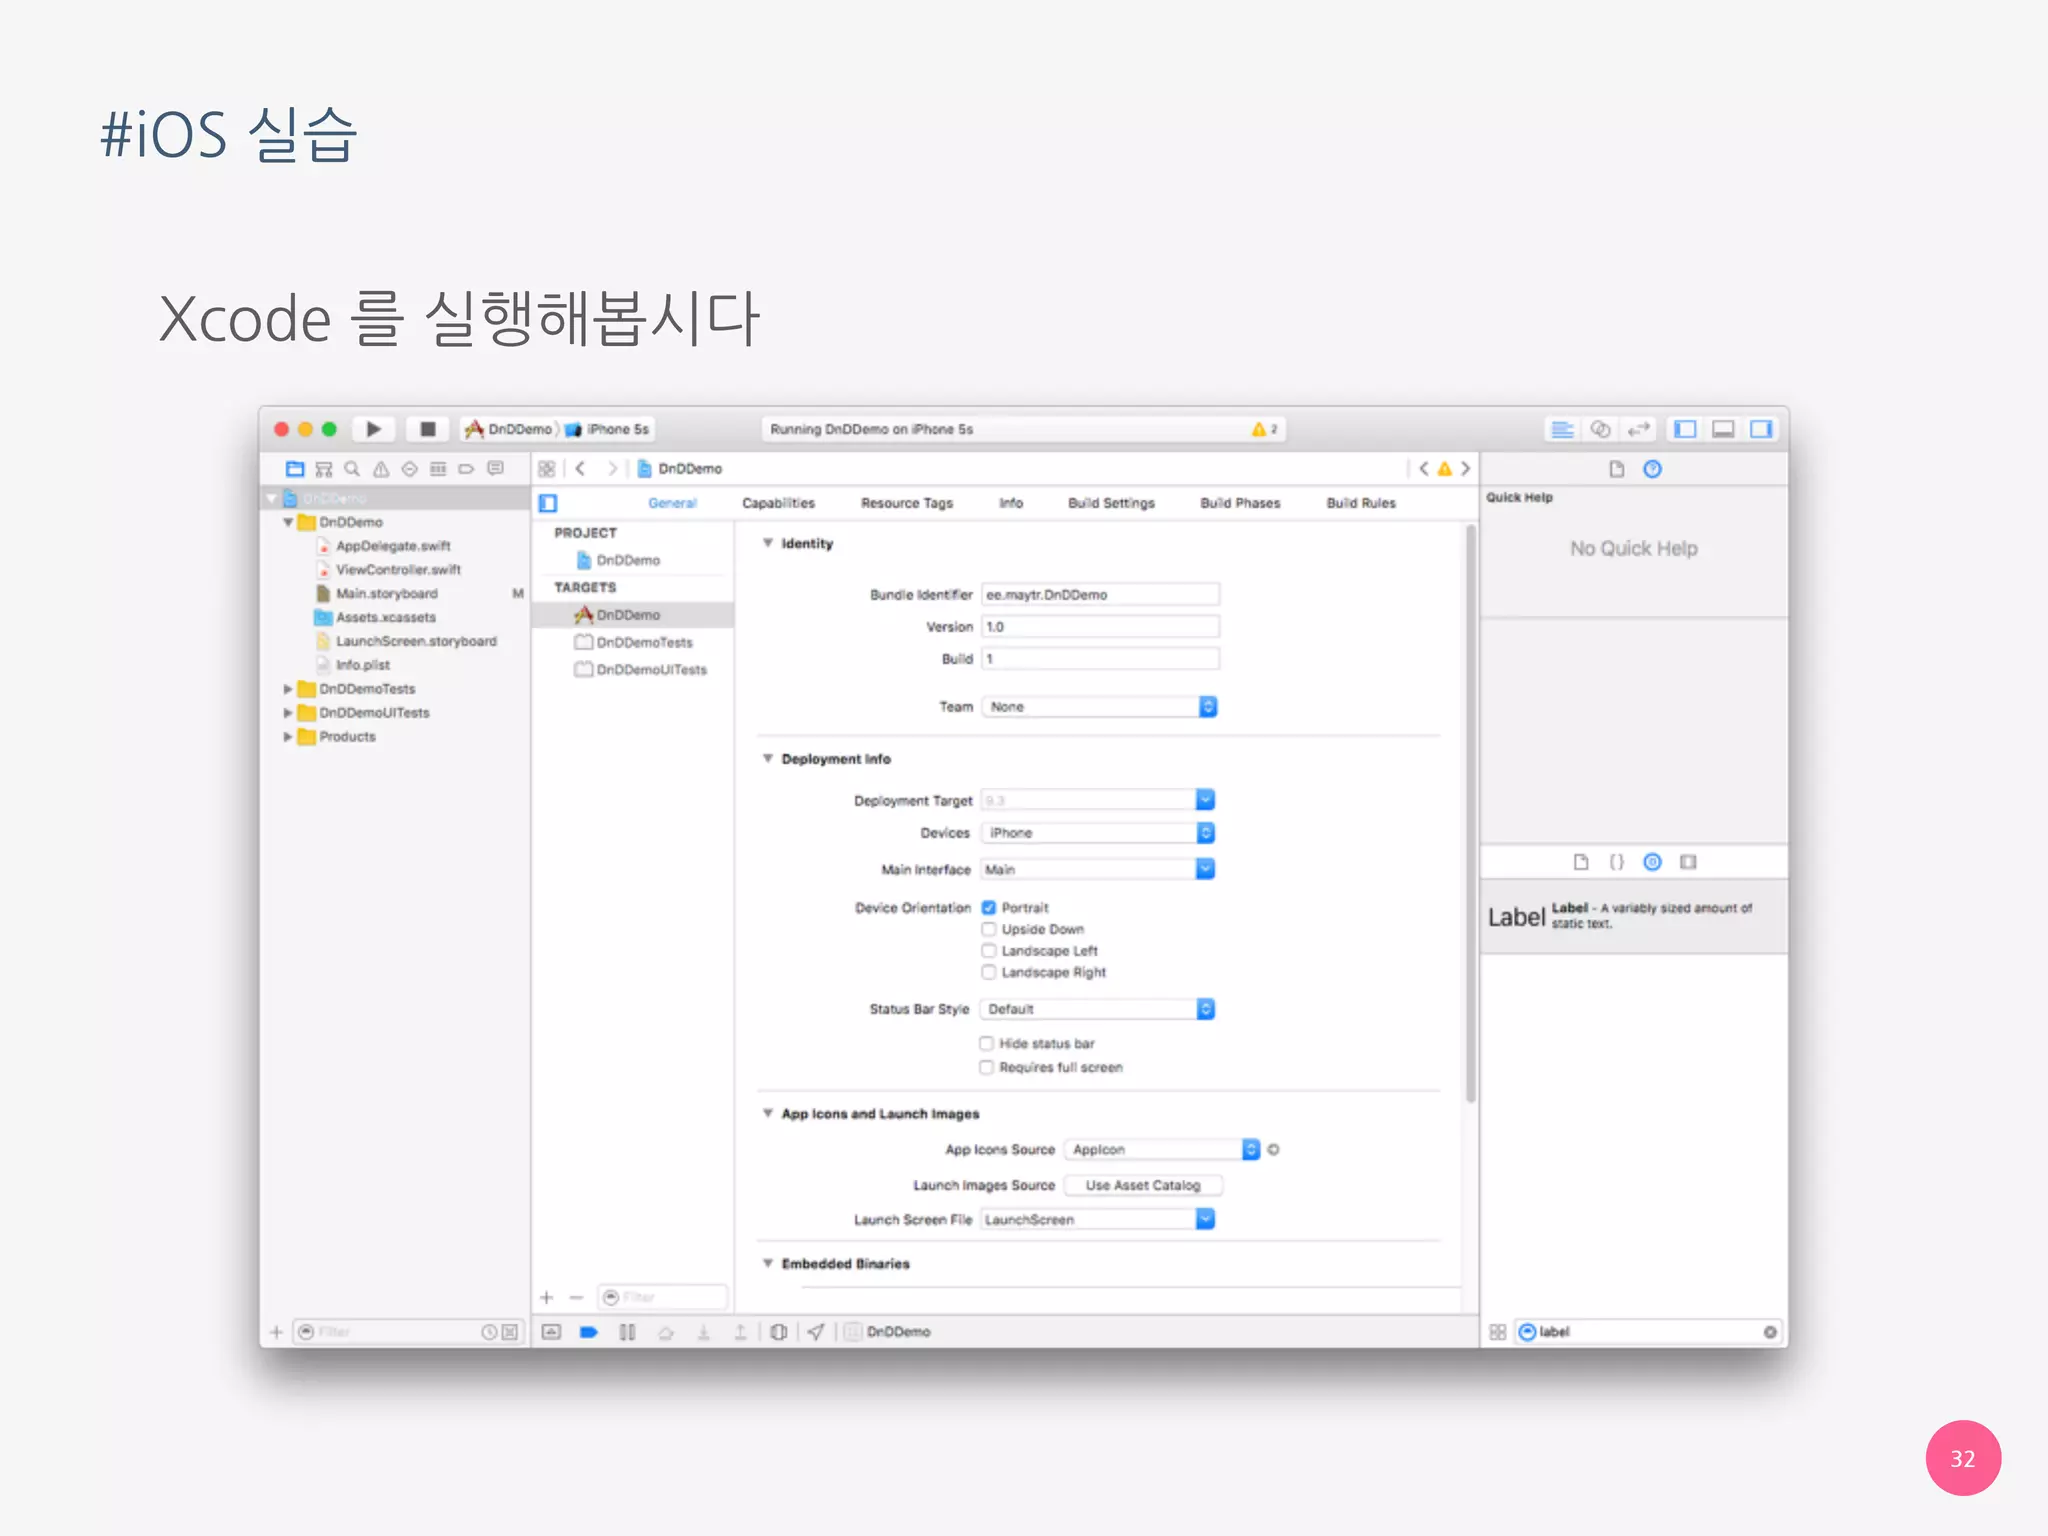Toggle the Navigator panel visibility

click(1685, 429)
